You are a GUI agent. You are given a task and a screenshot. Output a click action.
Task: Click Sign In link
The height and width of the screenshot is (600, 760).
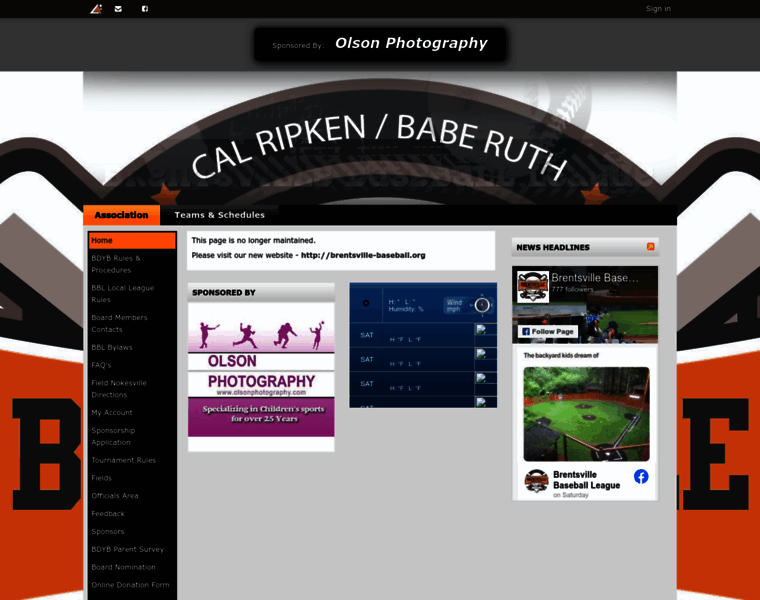tap(658, 9)
